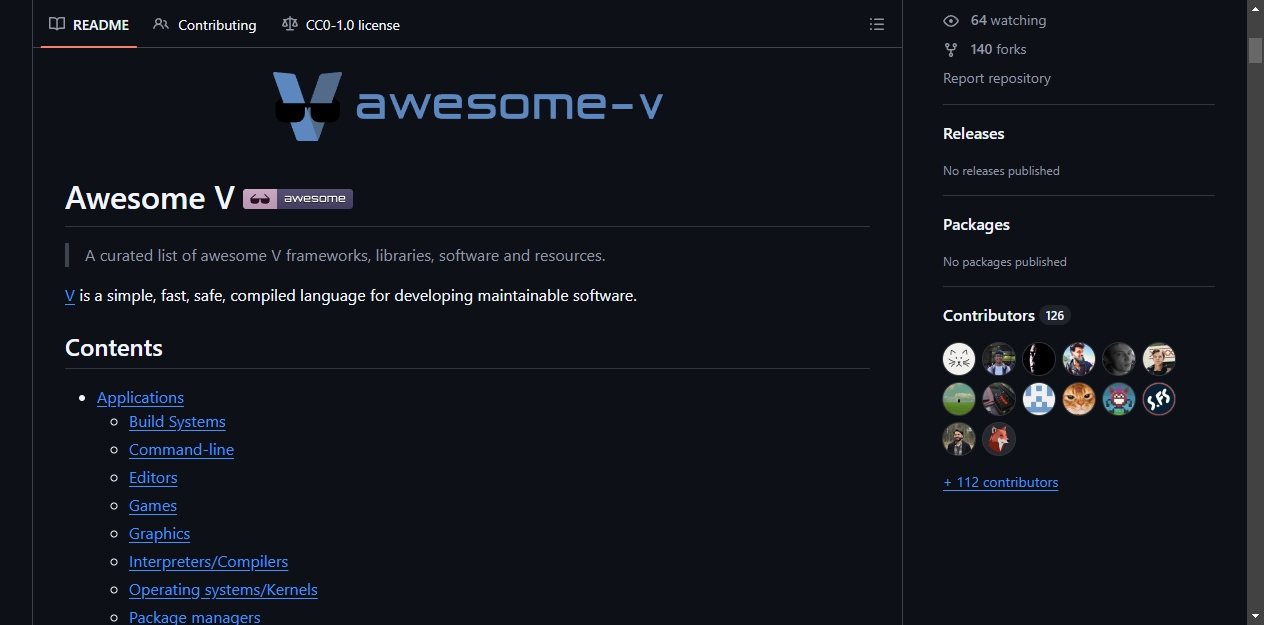Click the 'Awesome V' heading
The image size is (1264, 625).
[x=150, y=199]
